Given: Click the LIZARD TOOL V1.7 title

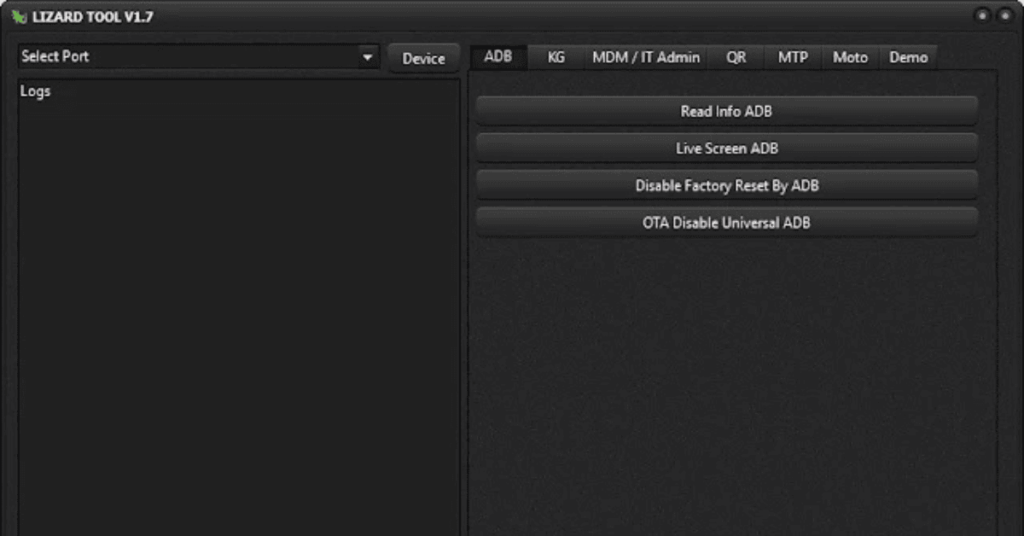Looking at the screenshot, I should click(93, 17).
